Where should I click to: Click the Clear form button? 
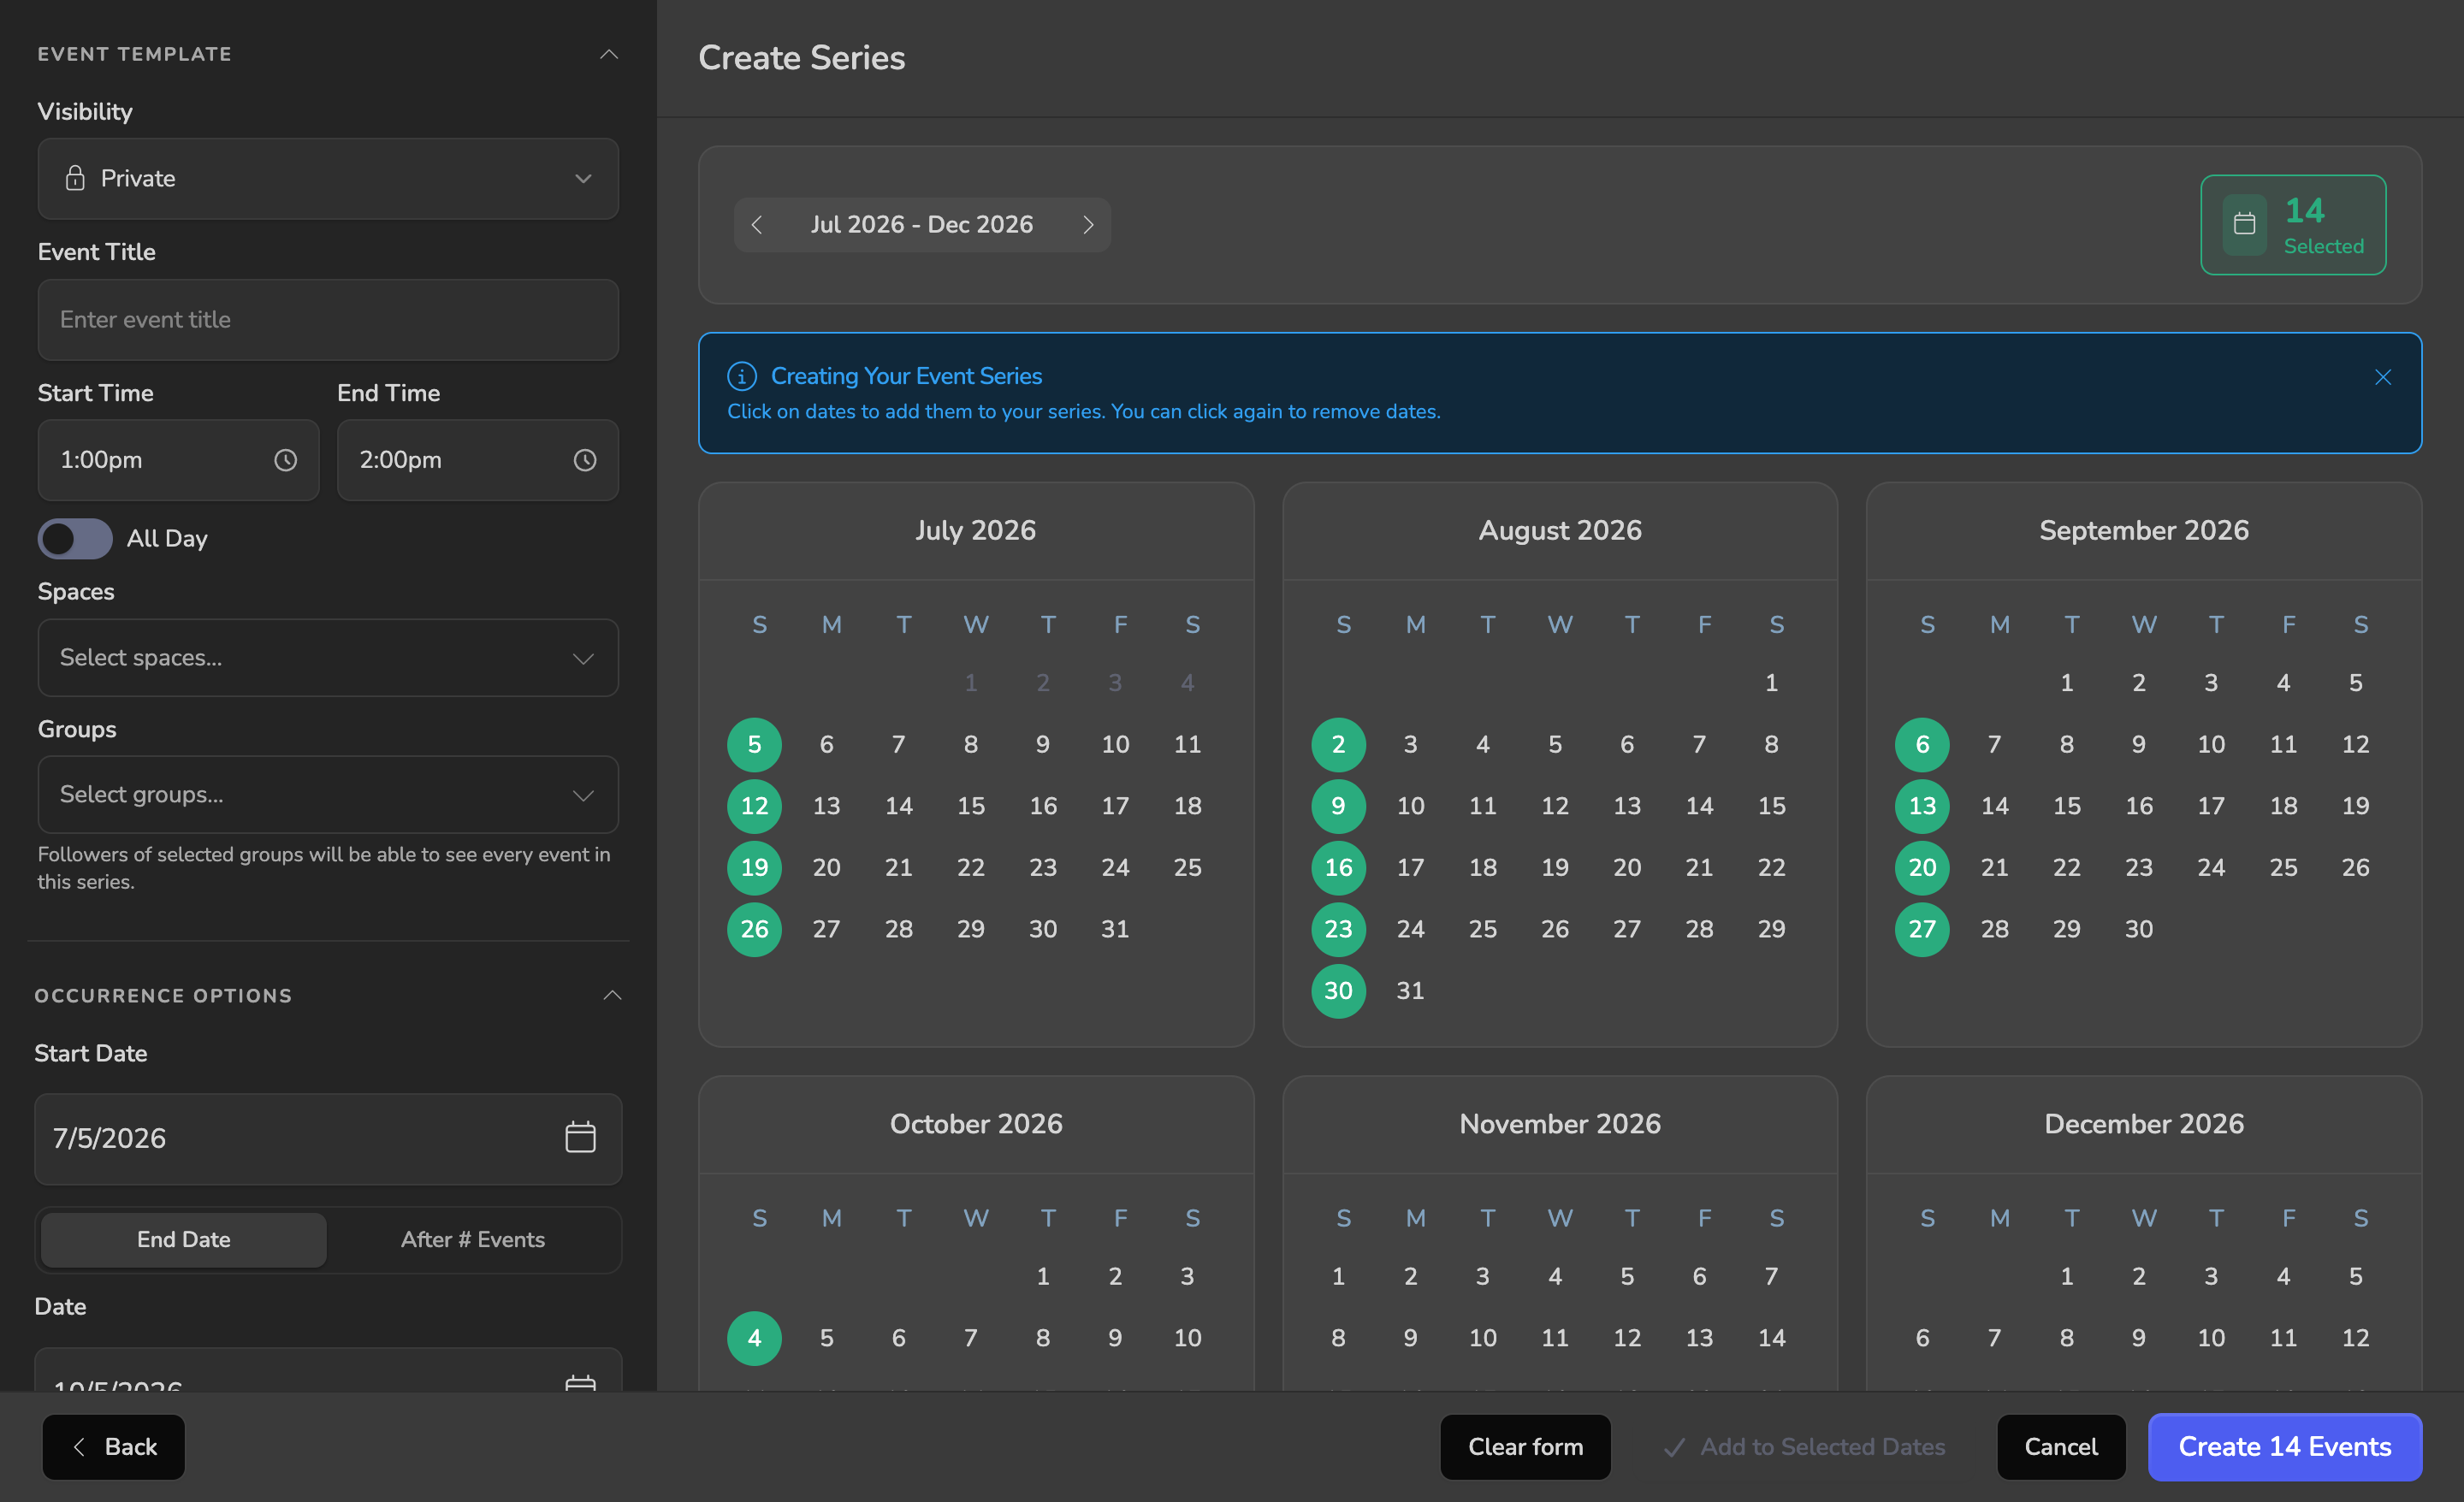(1526, 1447)
